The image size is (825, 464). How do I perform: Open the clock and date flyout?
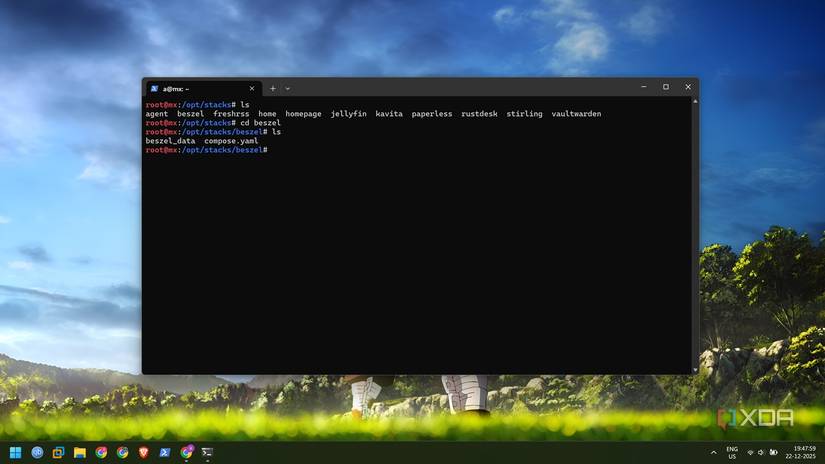point(800,452)
